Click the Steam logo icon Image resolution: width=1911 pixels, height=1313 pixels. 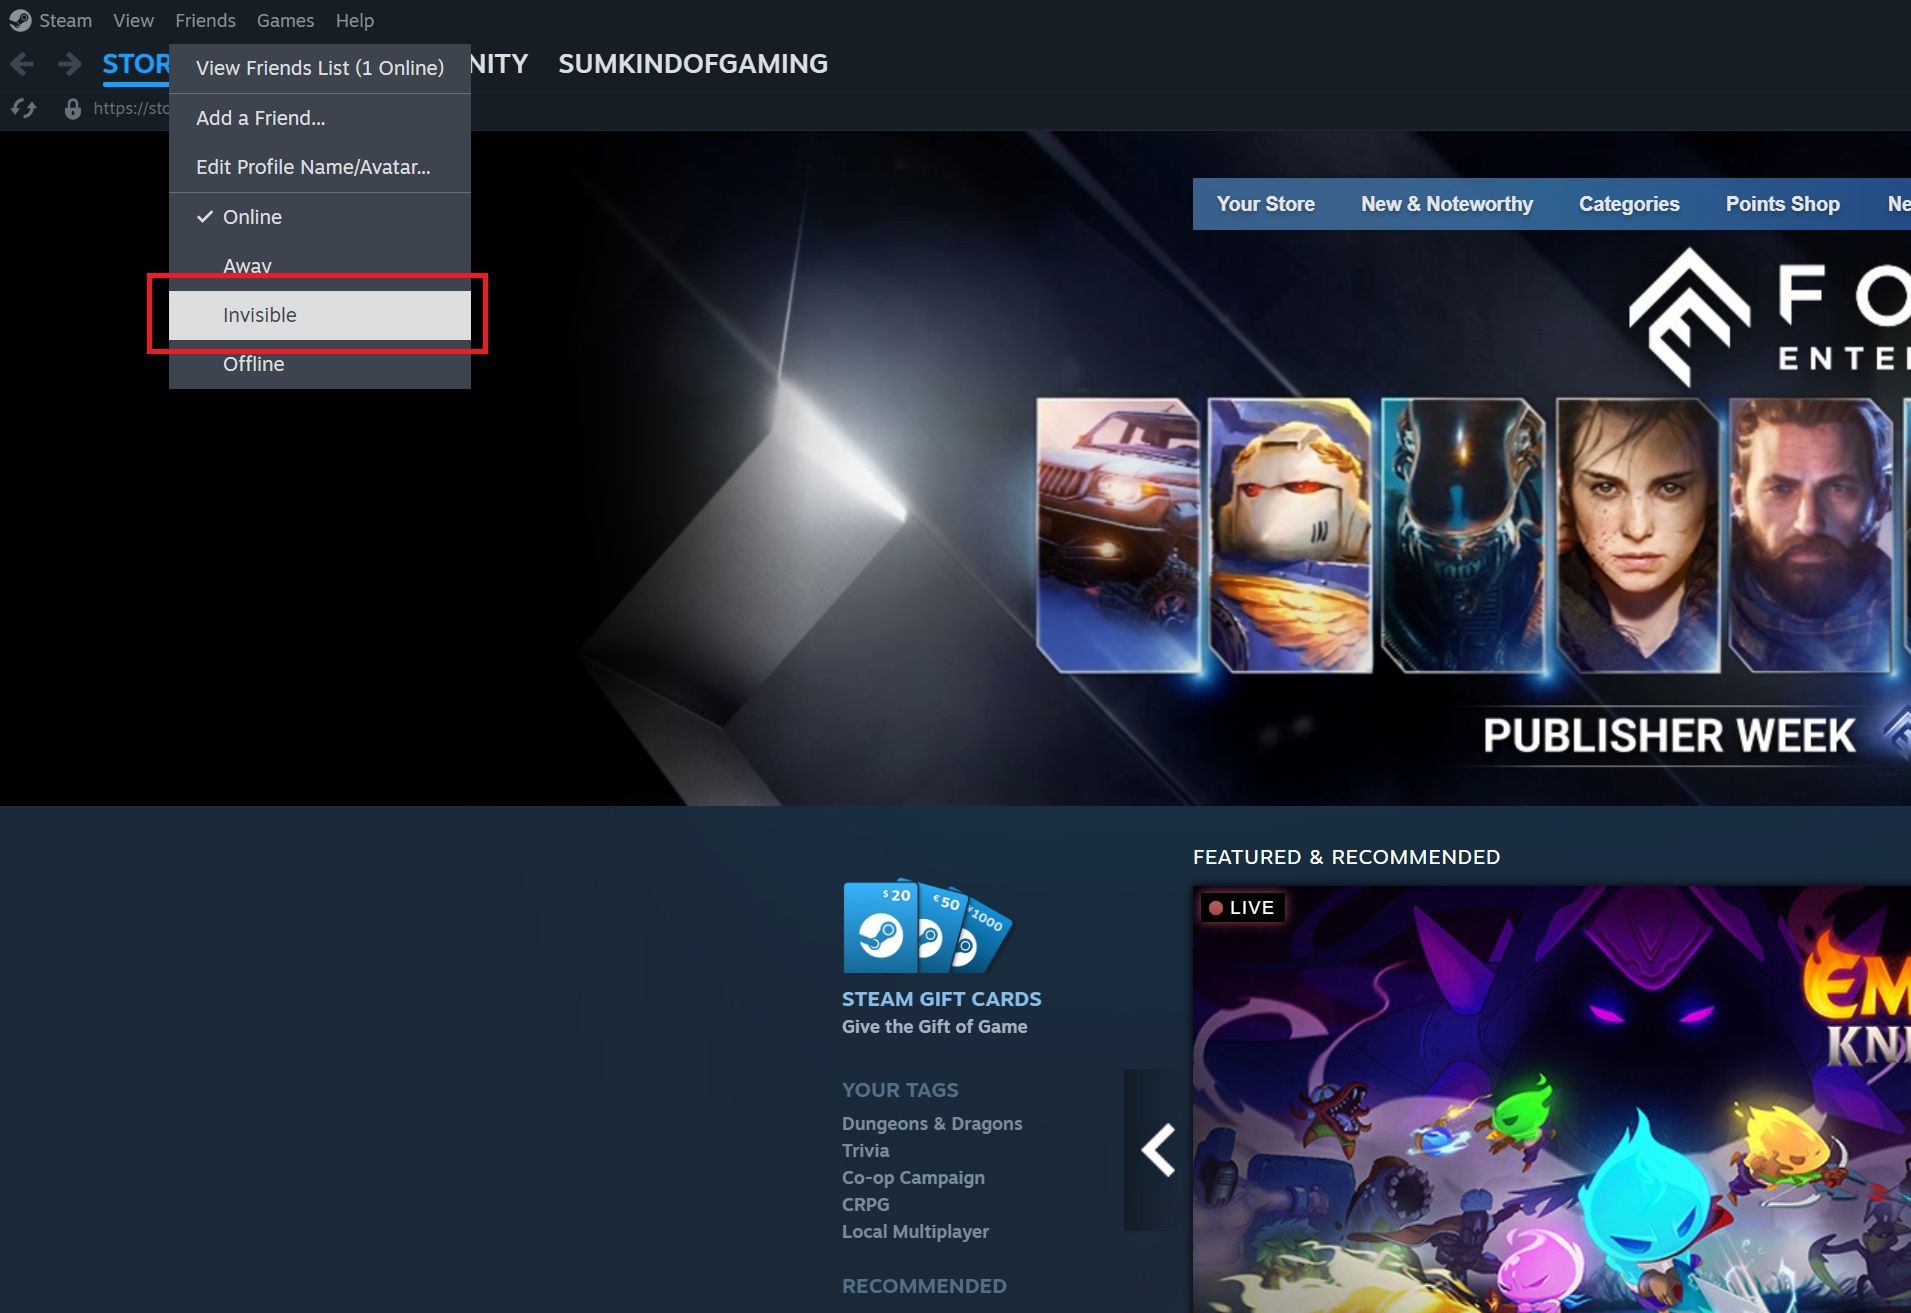(x=20, y=20)
